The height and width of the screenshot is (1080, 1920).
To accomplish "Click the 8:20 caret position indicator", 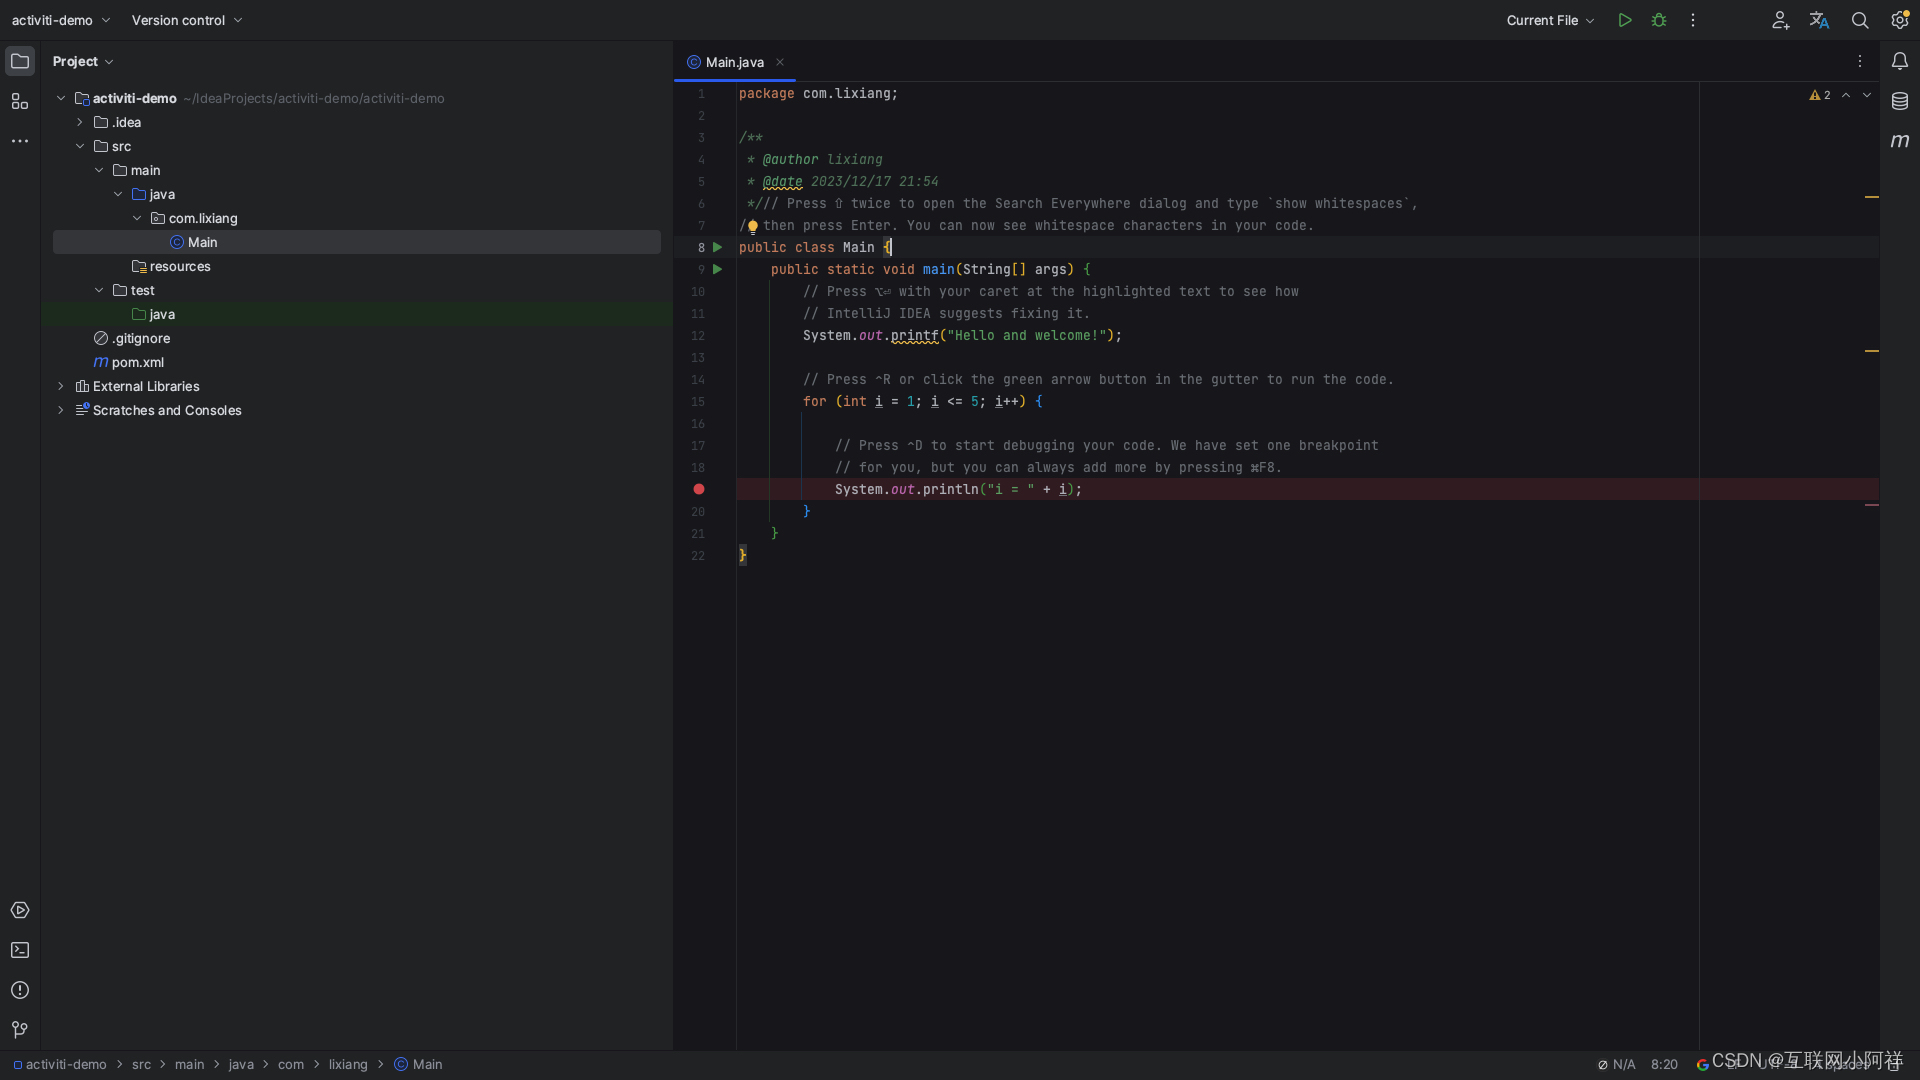I will pyautogui.click(x=1664, y=1064).
